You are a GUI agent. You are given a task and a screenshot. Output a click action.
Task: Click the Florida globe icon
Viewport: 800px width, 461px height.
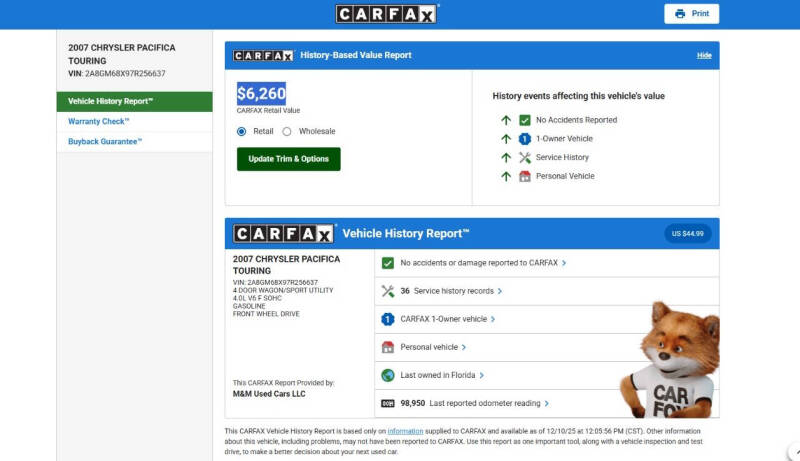tap(388, 375)
